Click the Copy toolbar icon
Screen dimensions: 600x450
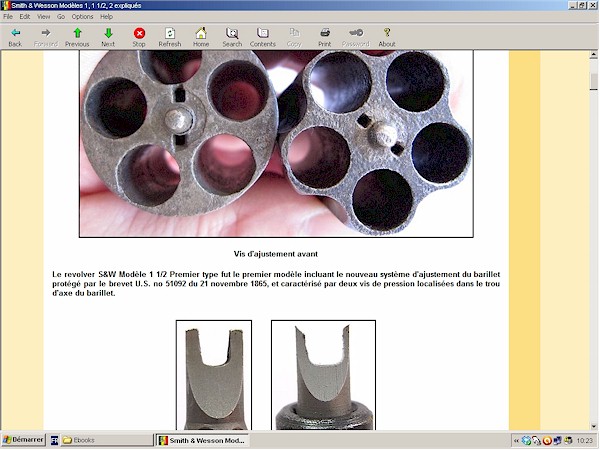294,33
